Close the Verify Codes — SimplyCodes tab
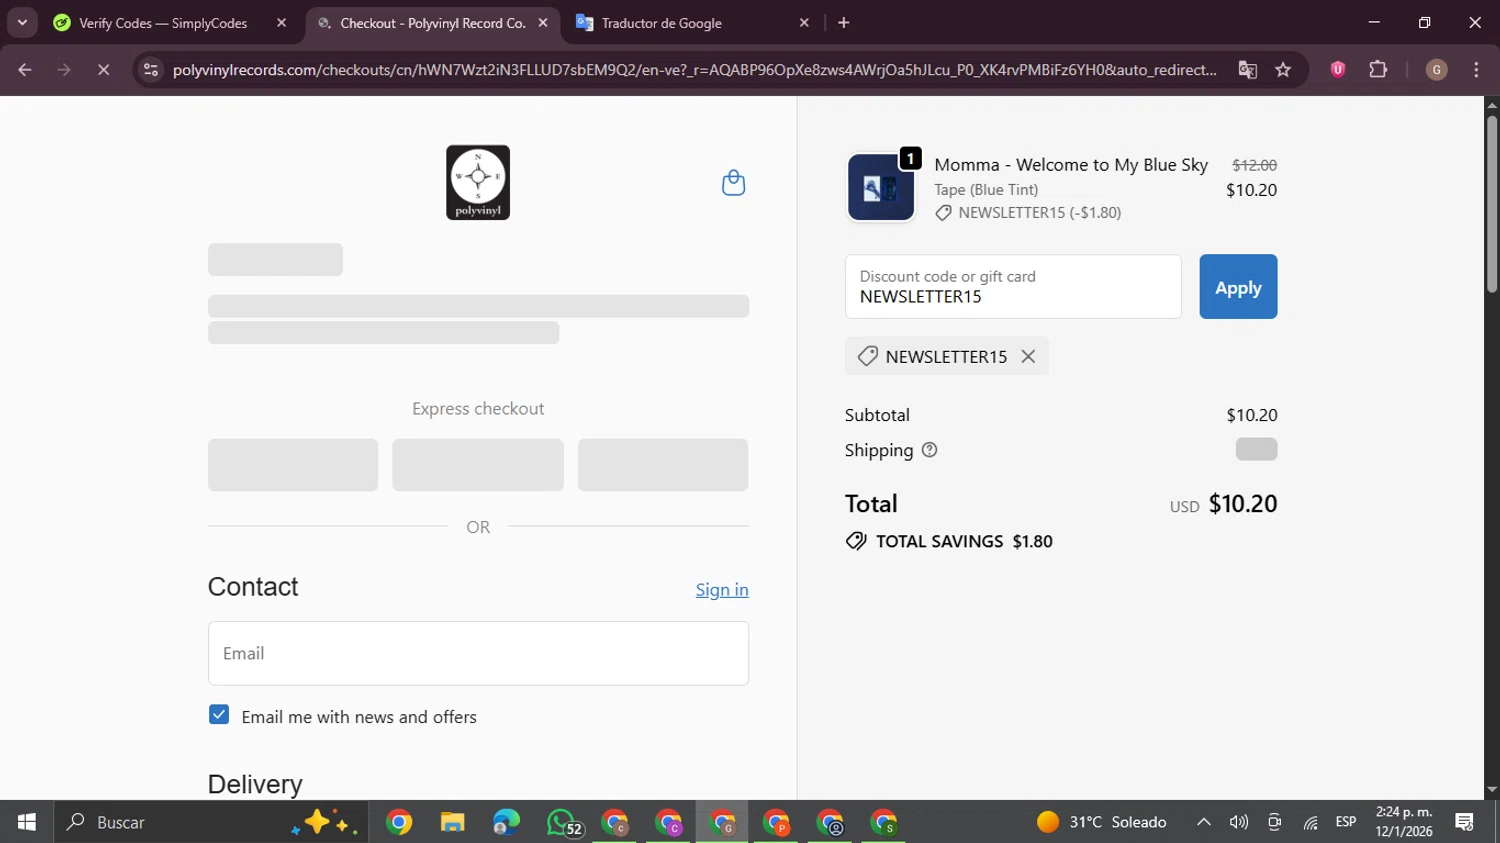 point(281,23)
